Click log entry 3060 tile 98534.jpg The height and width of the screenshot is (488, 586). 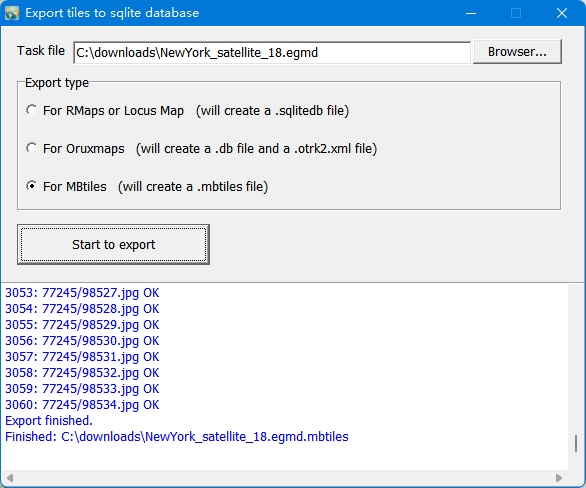tap(82, 405)
